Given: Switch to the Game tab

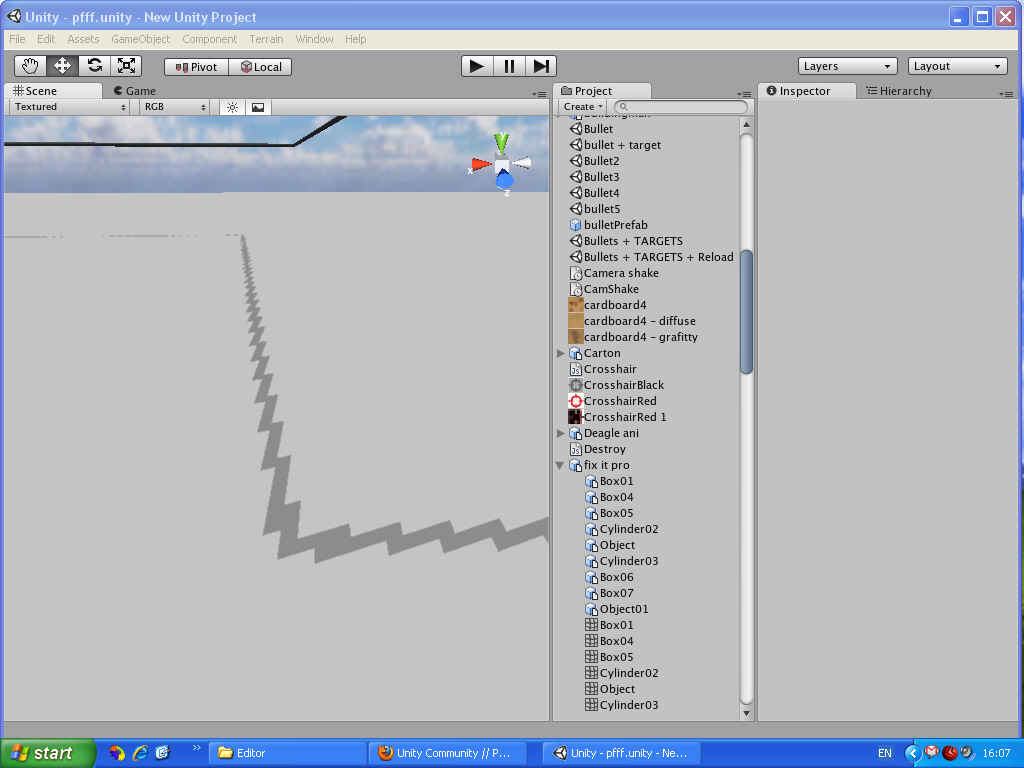Looking at the screenshot, I should [x=135, y=90].
